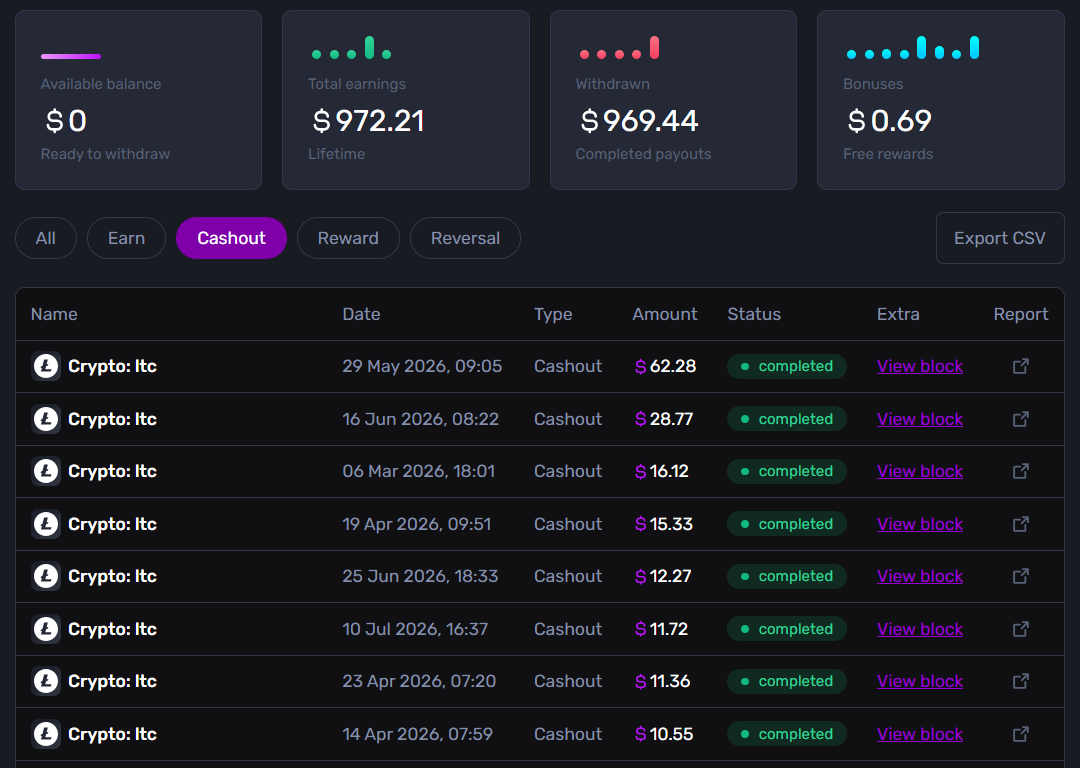Click Litecoin icon in 10 Jul 2026 row
The height and width of the screenshot is (768, 1080).
(46, 629)
